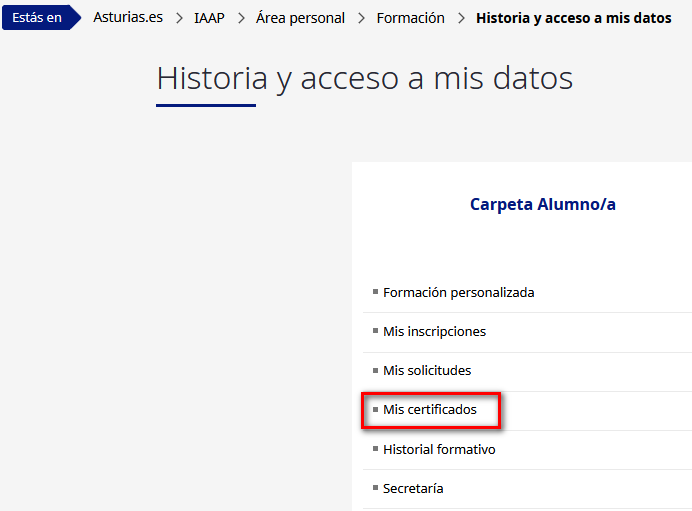Click the chevron right after Área personal
Screen dimensions: 692x511
point(361,18)
